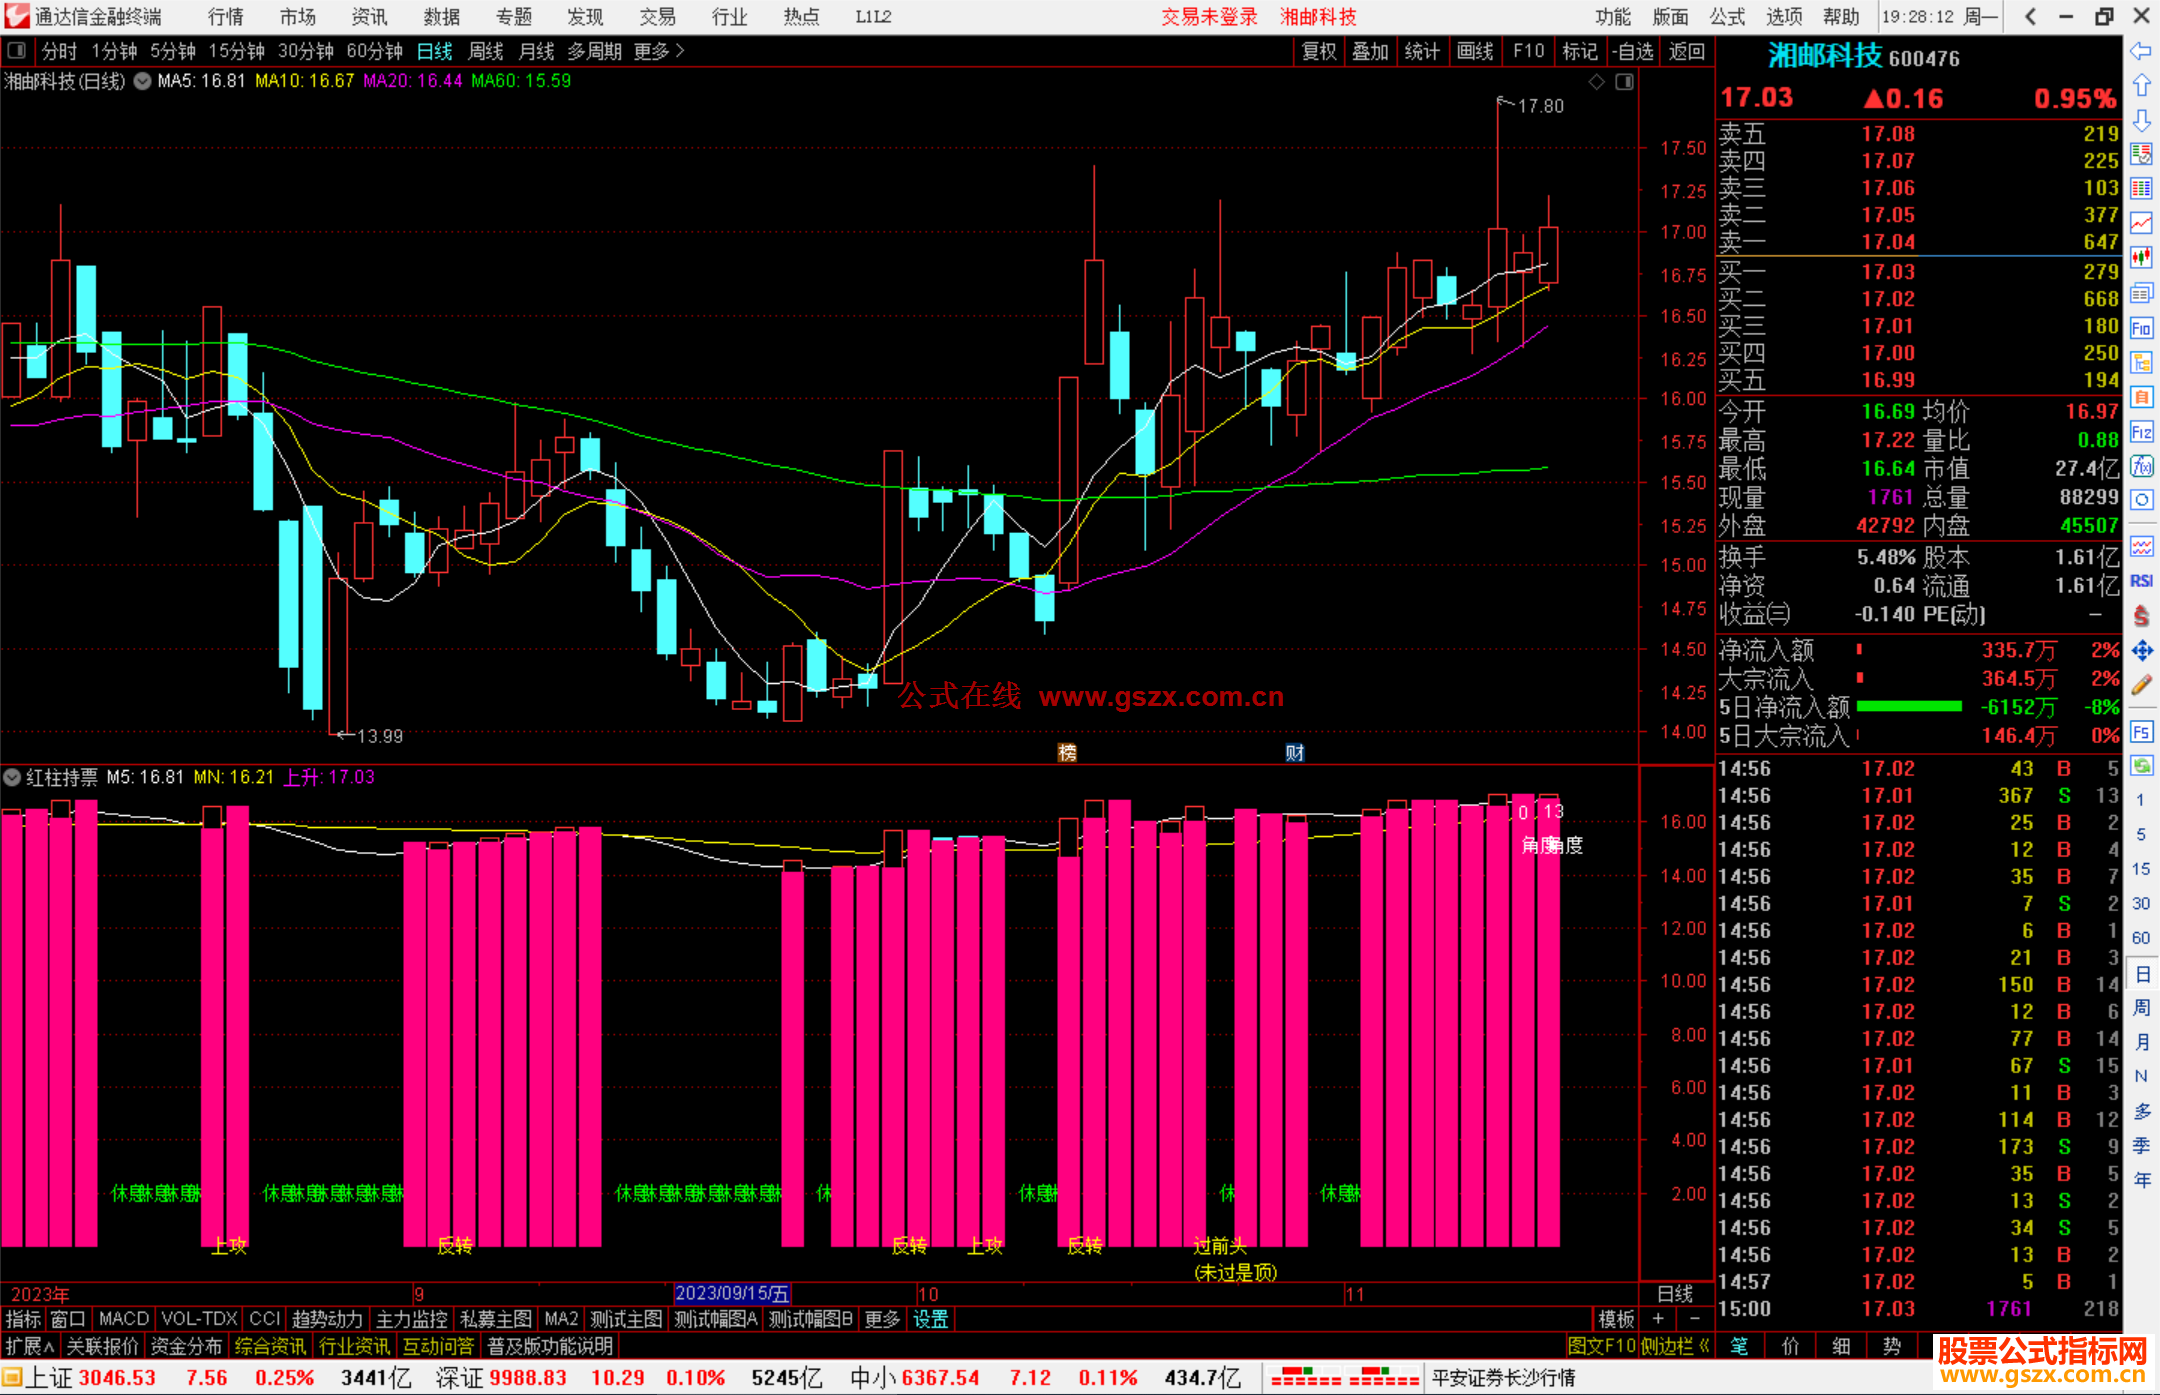This screenshot has width=2160, height=1395.
Task: Expand the 扩展 panel at bottom left
Action: 29,1346
